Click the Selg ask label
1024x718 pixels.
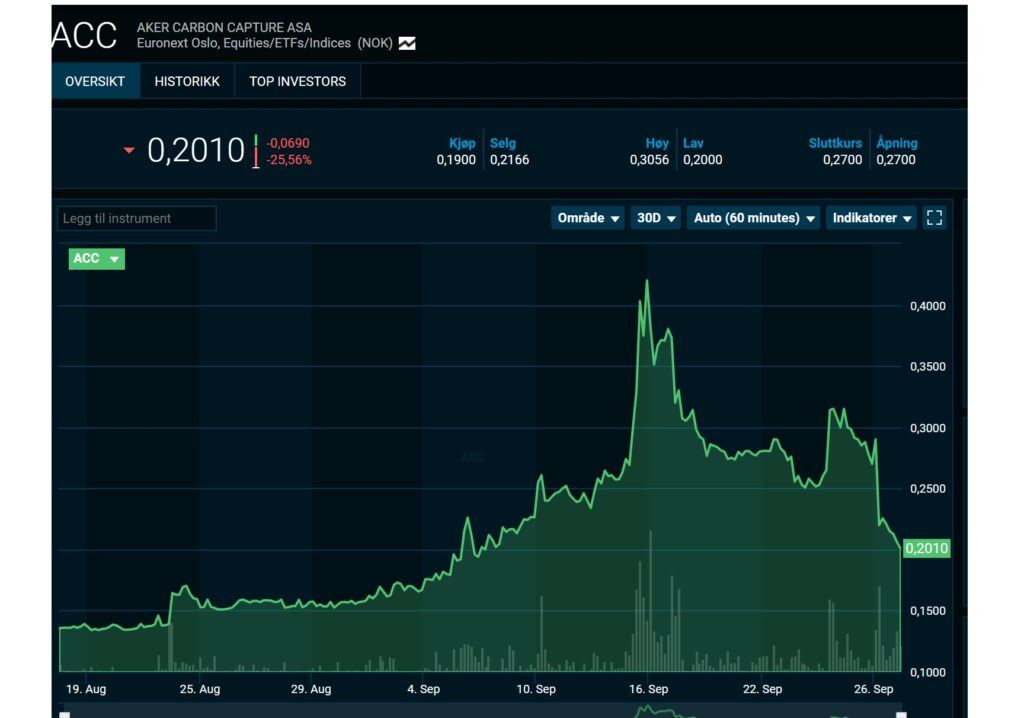(x=503, y=143)
